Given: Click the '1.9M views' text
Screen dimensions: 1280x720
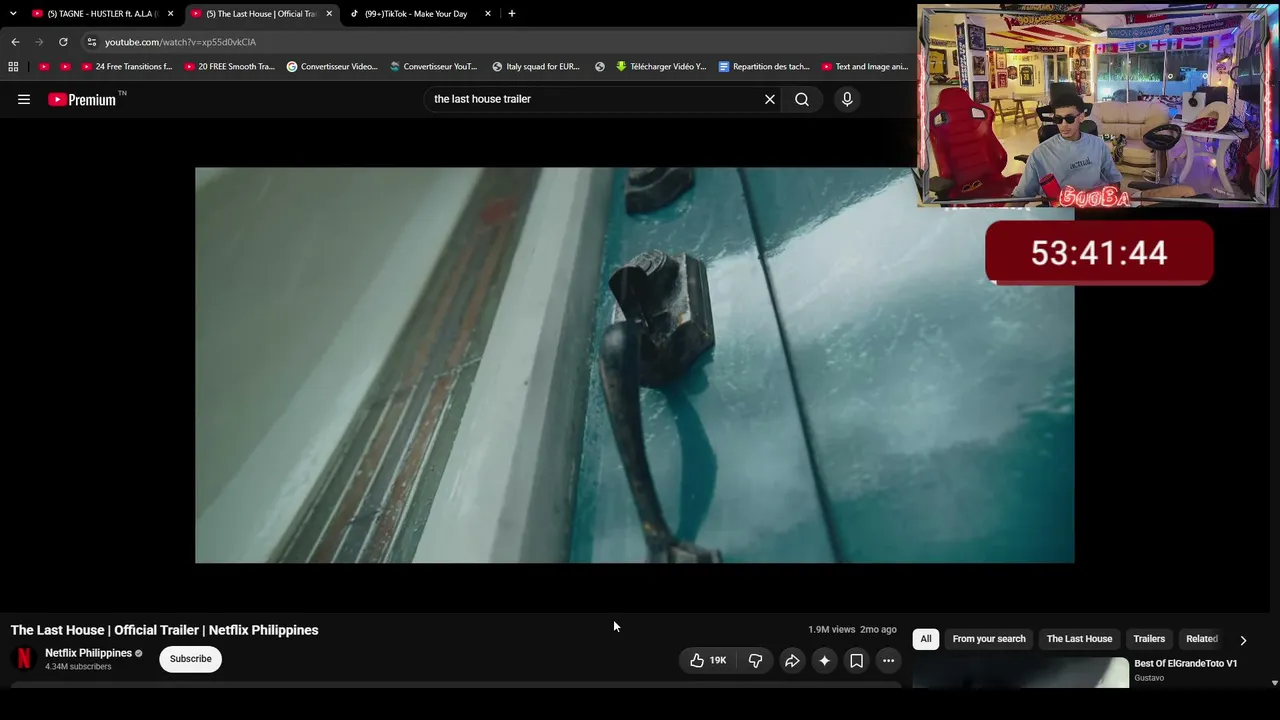Looking at the screenshot, I should (x=832, y=630).
